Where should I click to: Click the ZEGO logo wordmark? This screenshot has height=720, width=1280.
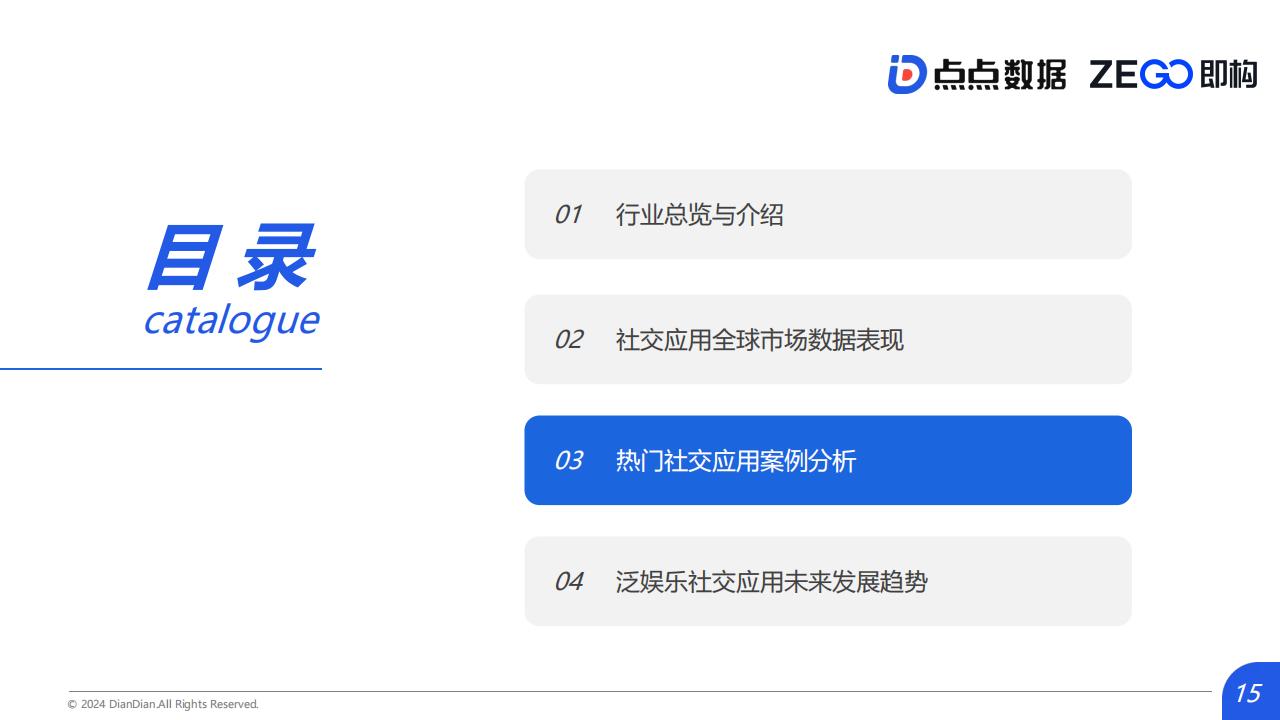[1141, 75]
